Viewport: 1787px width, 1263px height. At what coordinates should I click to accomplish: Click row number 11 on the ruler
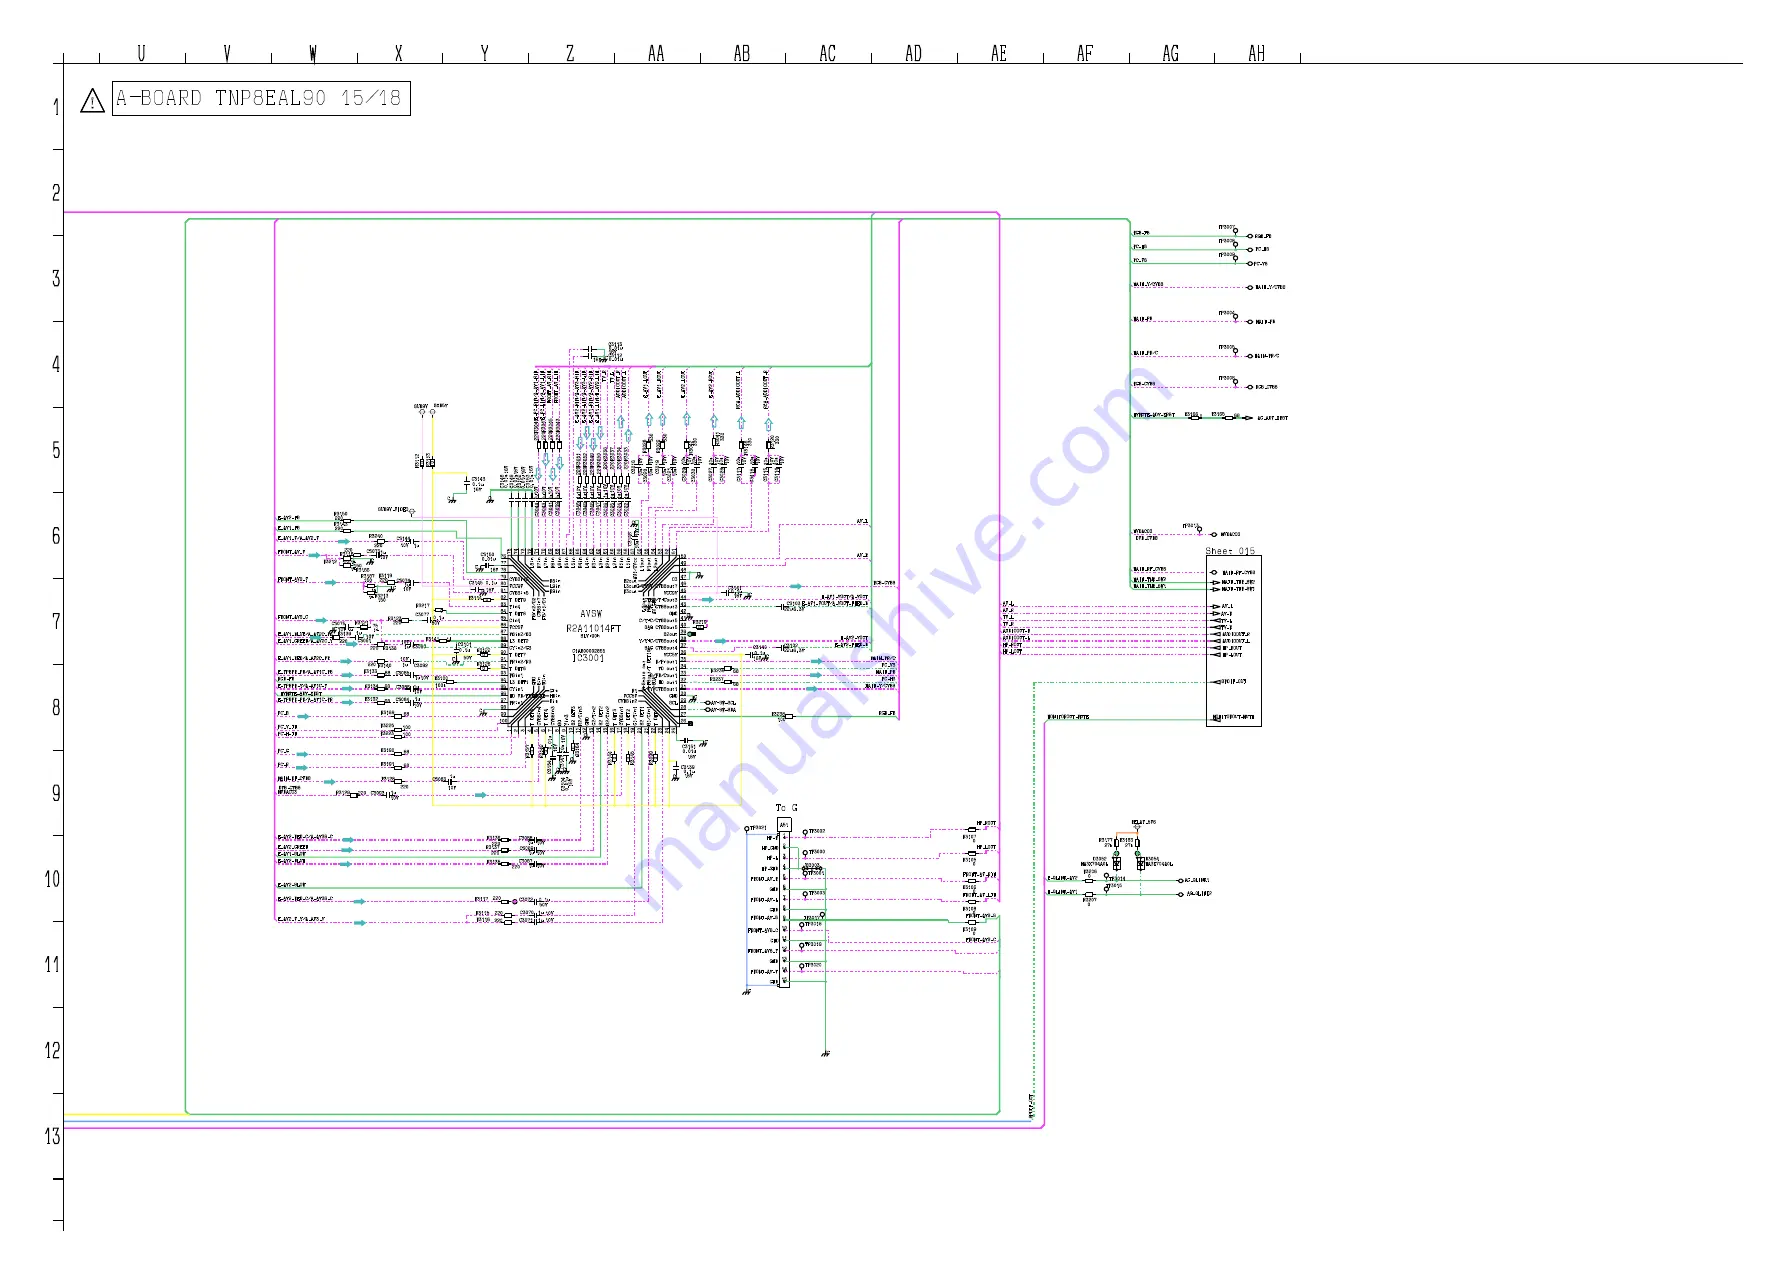click(x=52, y=965)
